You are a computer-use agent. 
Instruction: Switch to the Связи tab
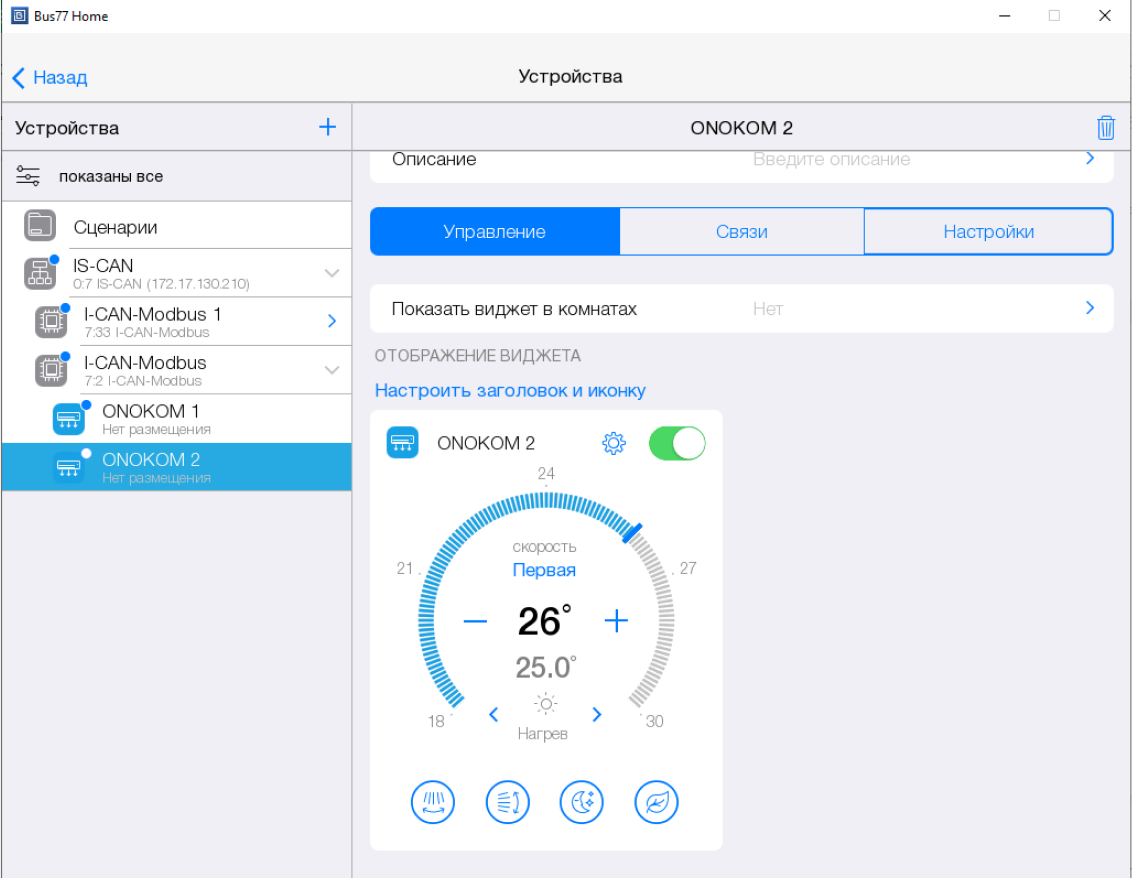tap(741, 232)
